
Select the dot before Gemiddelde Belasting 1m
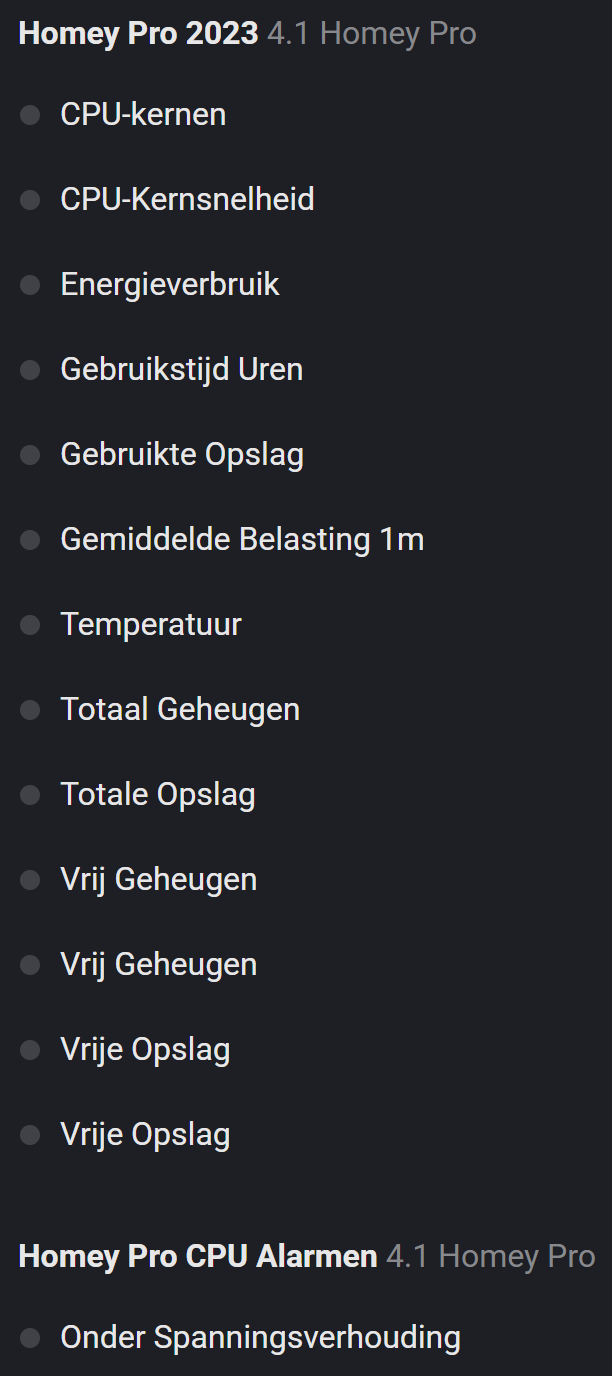pyautogui.click(x=30, y=540)
